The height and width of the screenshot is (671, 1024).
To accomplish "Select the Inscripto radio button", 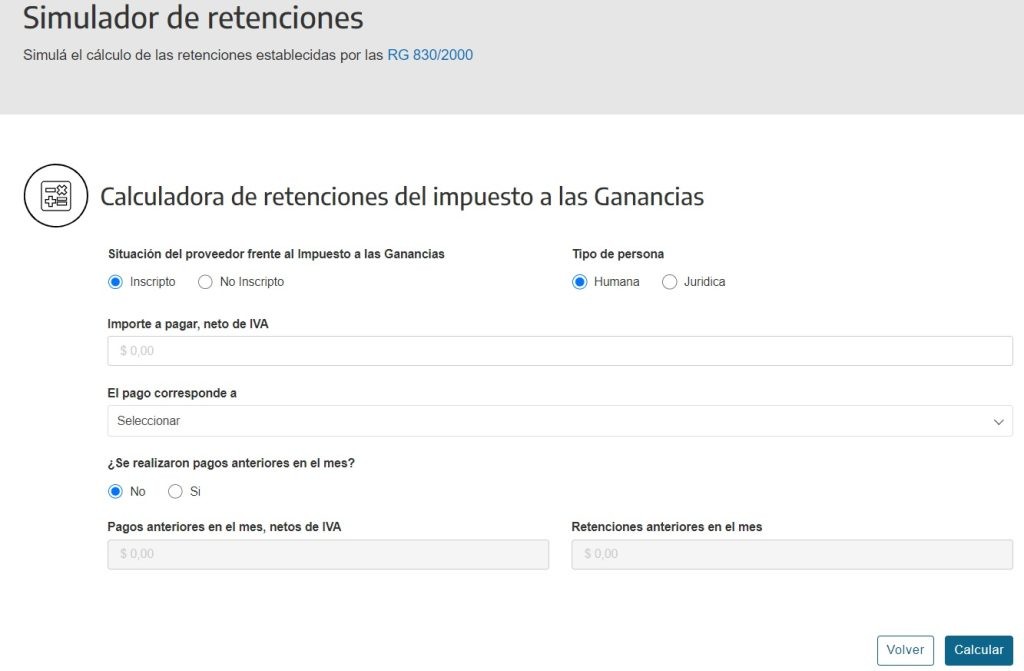I will 115,282.
